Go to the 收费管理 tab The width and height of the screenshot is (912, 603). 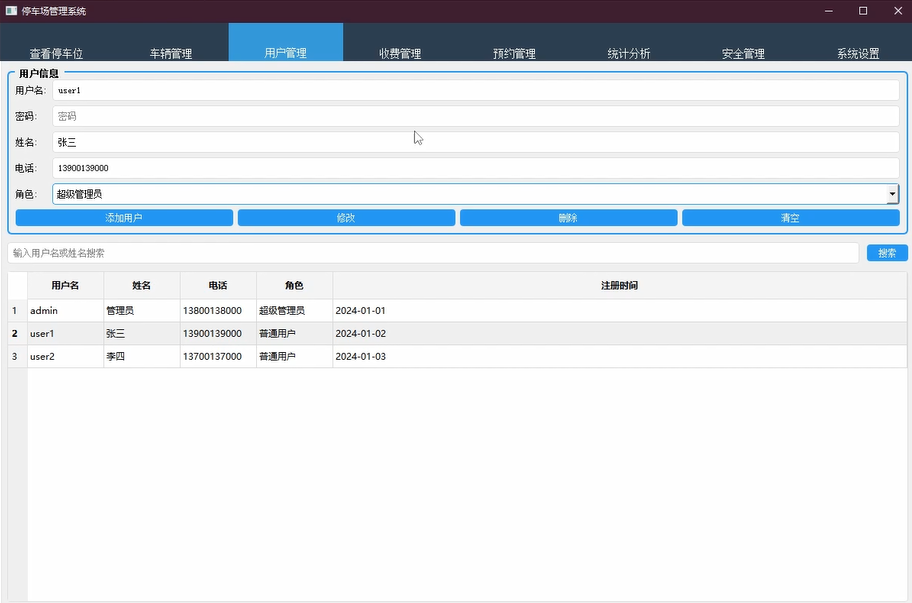[x=400, y=42]
